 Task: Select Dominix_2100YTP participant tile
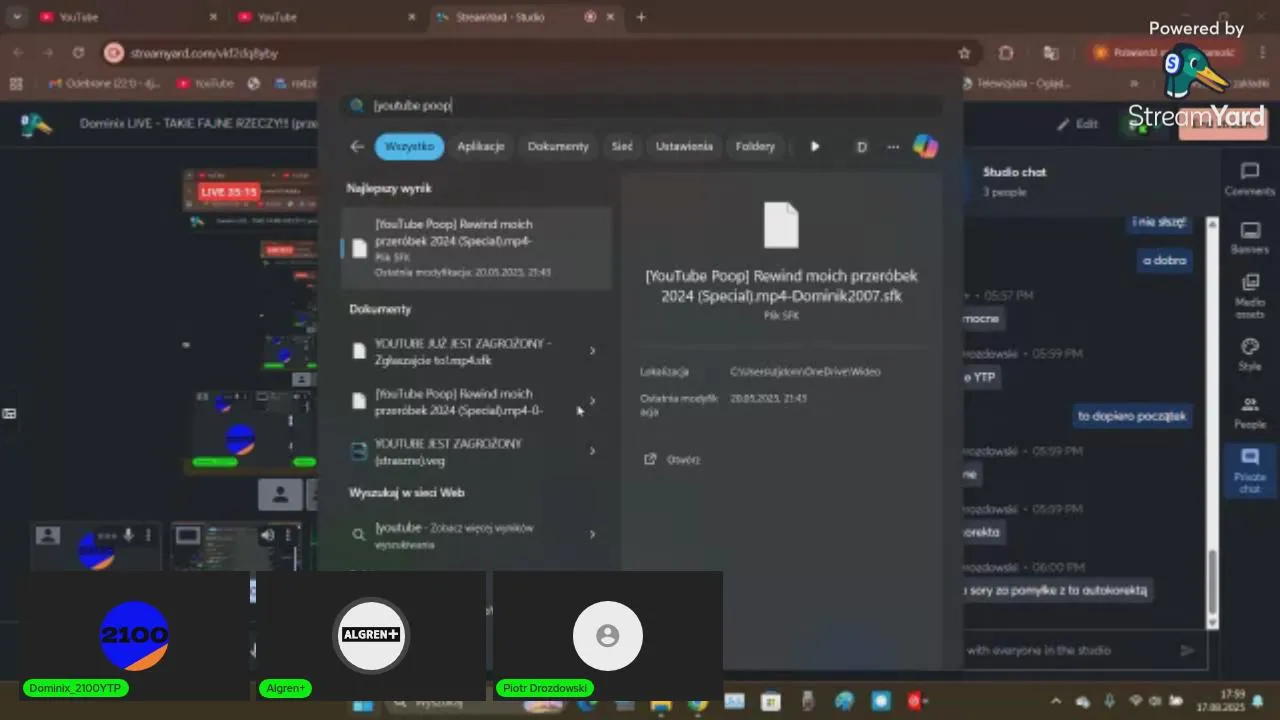click(x=134, y=635)
